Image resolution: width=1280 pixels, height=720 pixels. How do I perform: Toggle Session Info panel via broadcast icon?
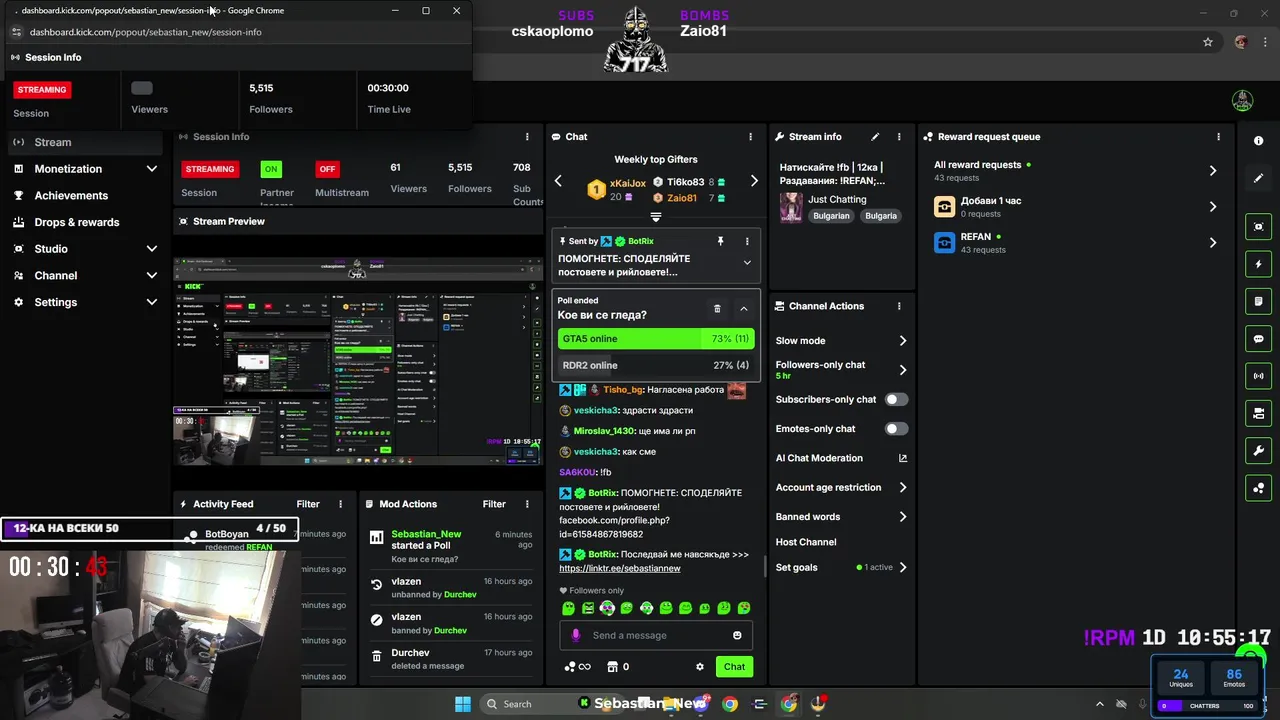point(1259,376)
